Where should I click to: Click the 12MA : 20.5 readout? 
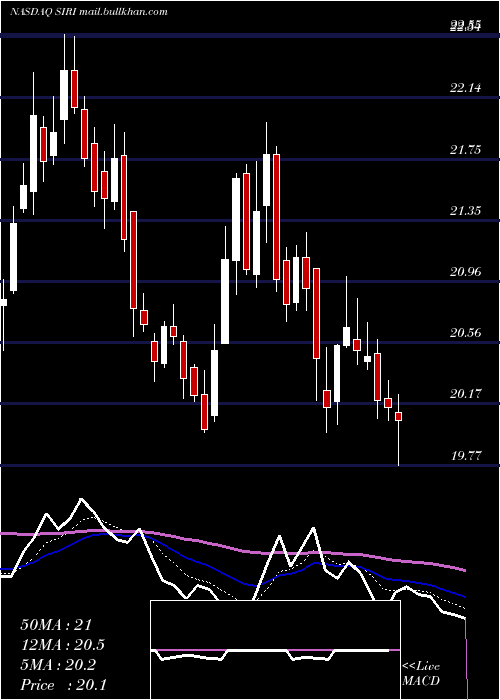click(x=63, y=645)
